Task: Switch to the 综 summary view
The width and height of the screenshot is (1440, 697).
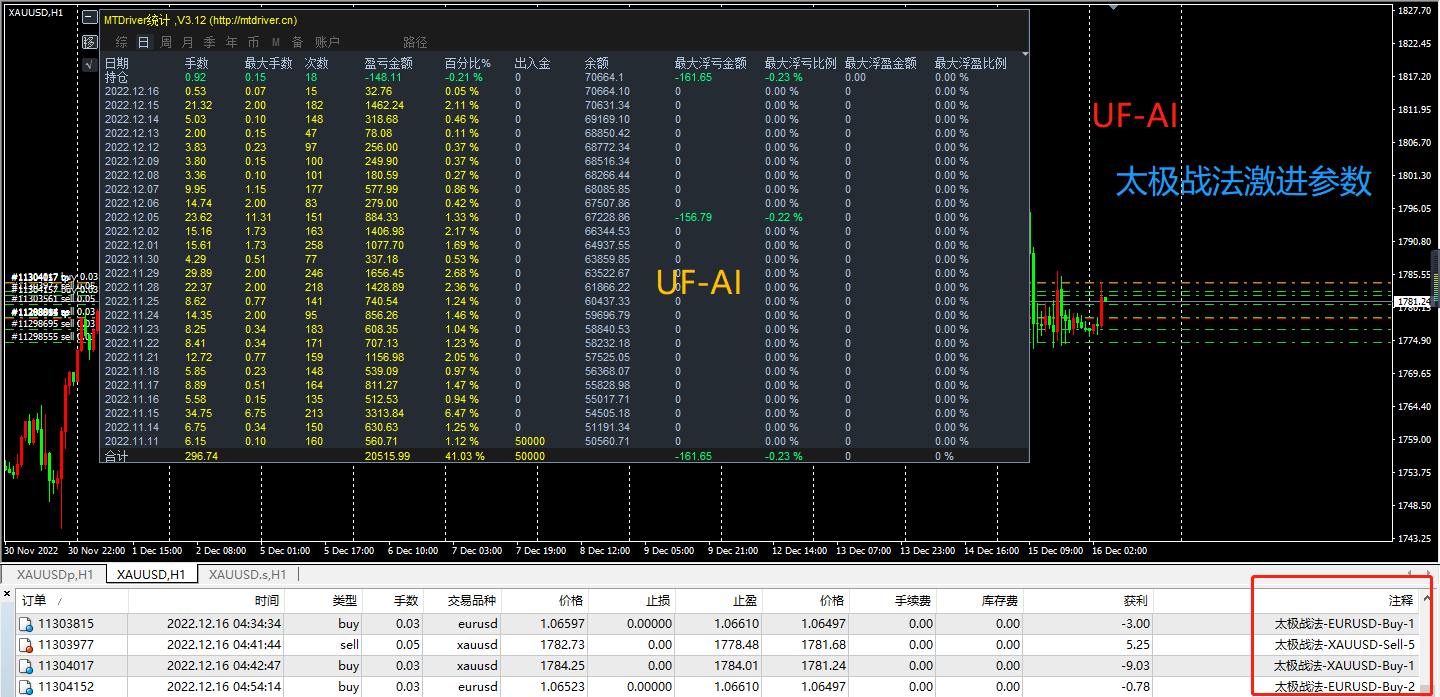Action: 122,42
